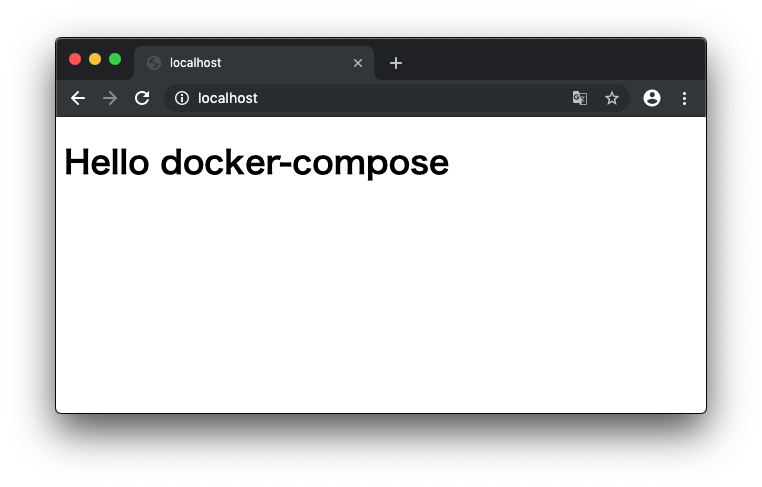This screenshot has height=487, width=762.
Task: Open a new tab with plus button
Action: pos(396,63)
